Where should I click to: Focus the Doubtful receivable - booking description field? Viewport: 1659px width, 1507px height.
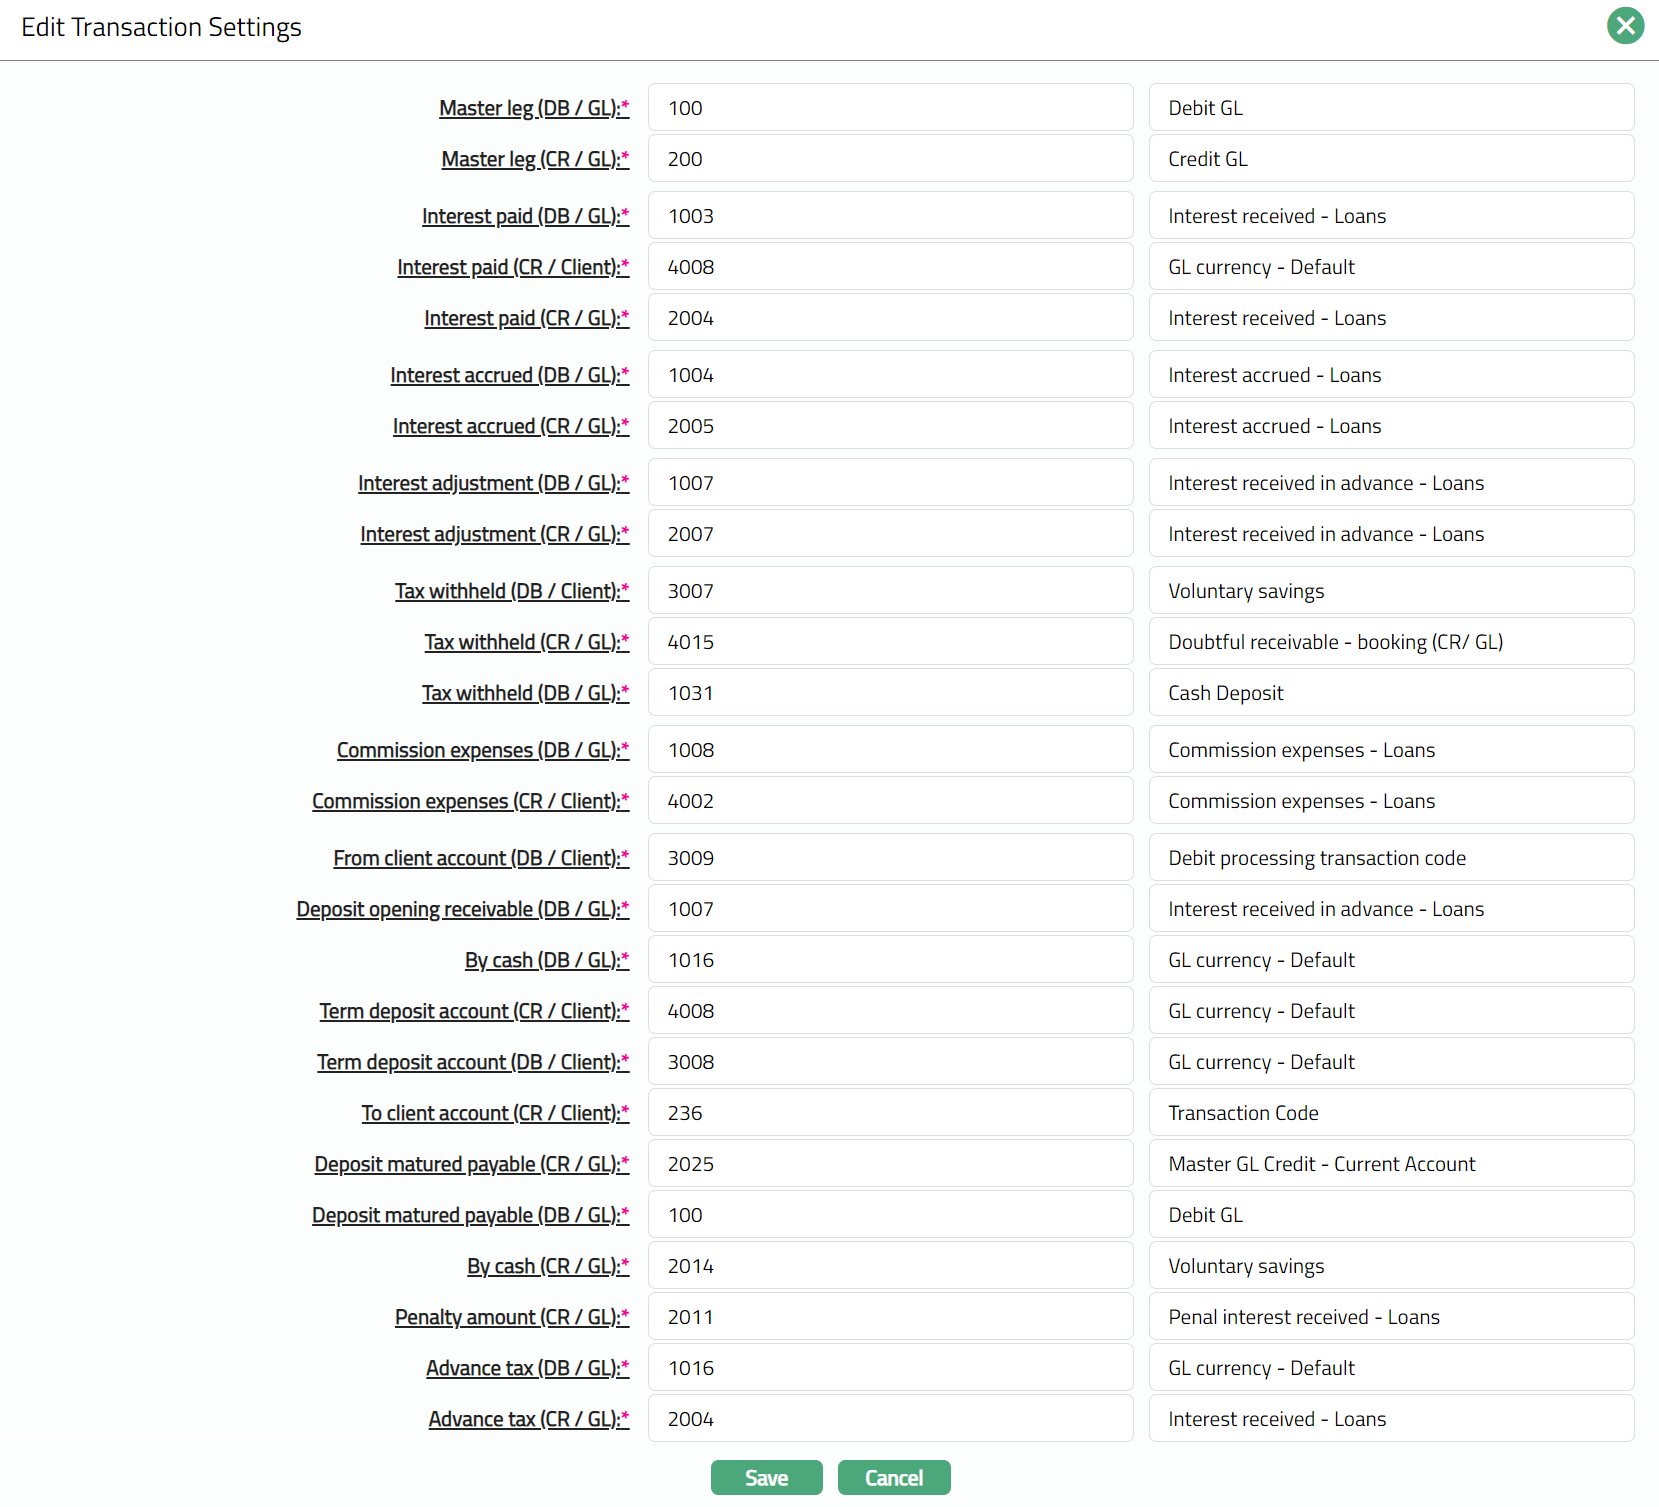pyautogui.click(x=1390, y=642)
